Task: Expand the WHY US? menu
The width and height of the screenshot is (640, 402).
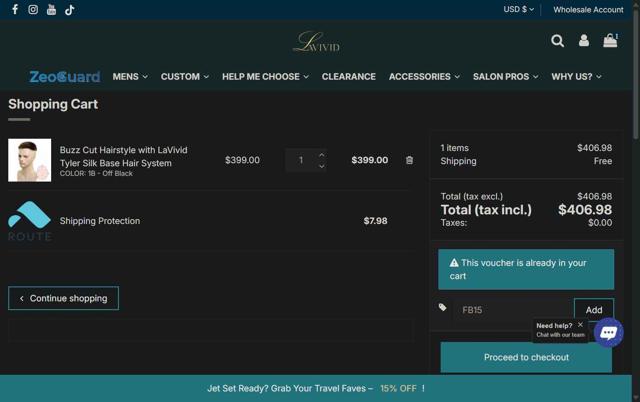Action: (576, 77)
